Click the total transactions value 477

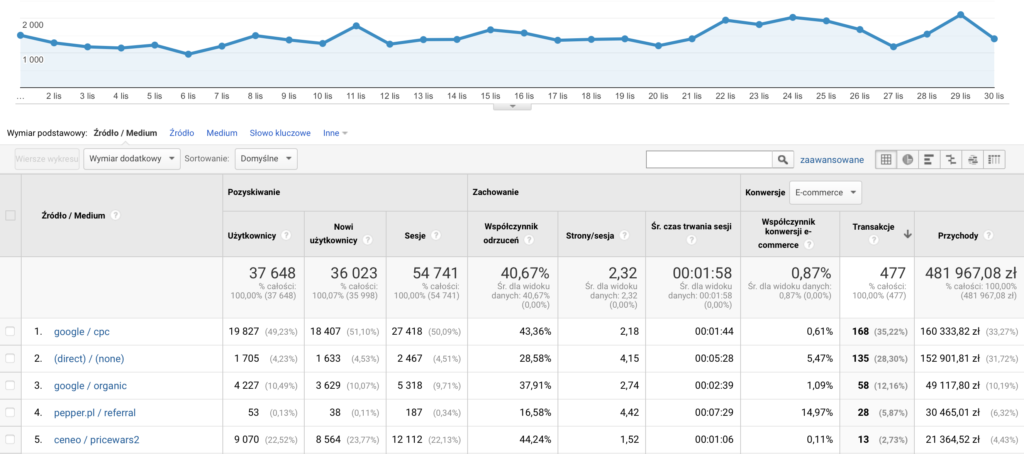click(893, 273)
